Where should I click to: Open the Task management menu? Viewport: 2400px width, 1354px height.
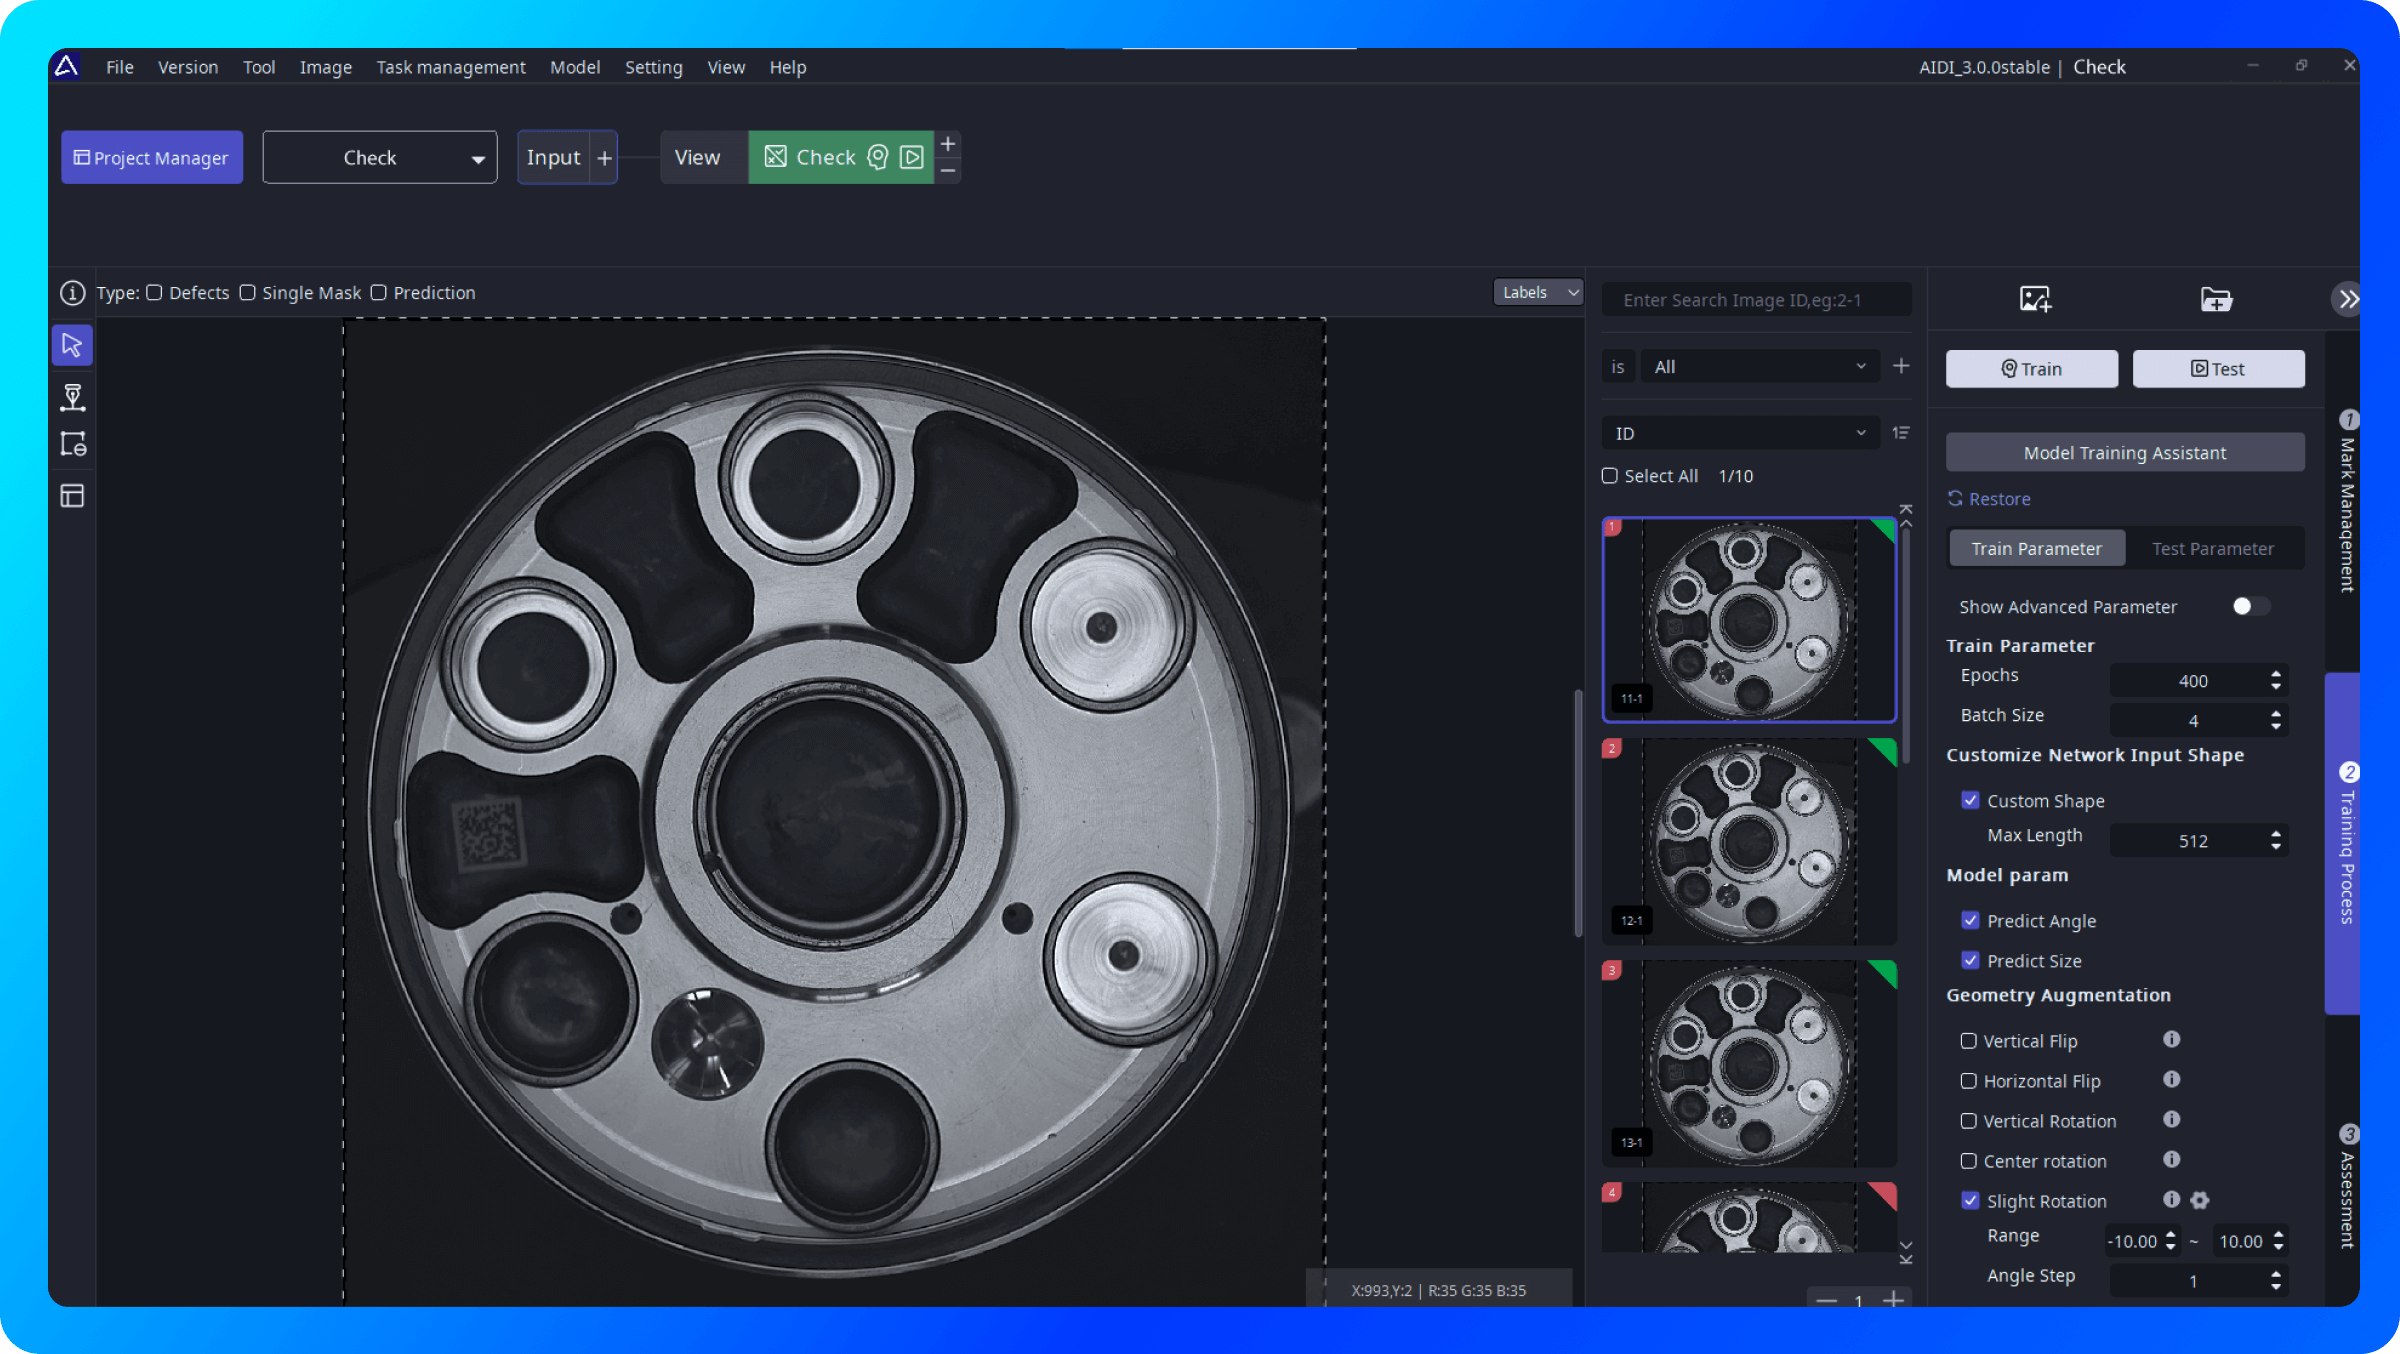tap(450, 67)
